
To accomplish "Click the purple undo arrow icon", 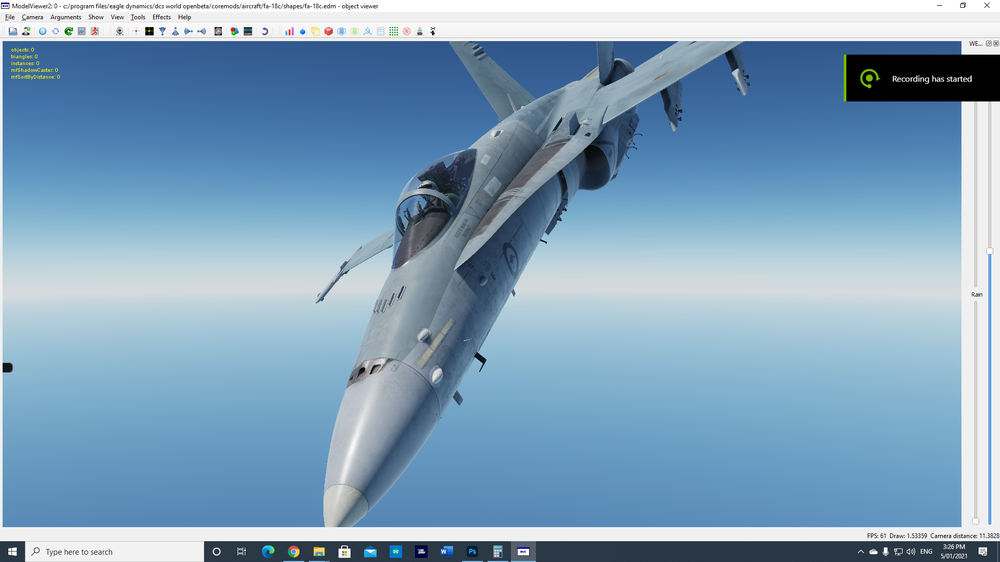I will pyautogui.click(x=265, y=31).
